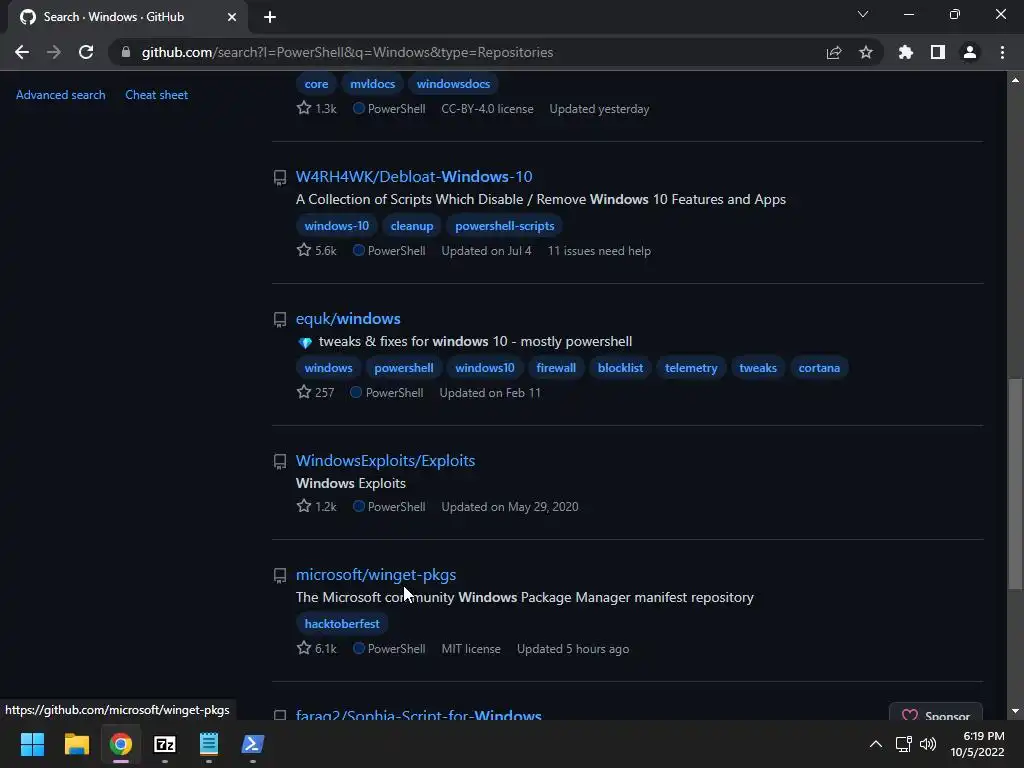Open a new browser tab
The width and height of the screenshot is (1024, 768).
[x=270, y=17]
